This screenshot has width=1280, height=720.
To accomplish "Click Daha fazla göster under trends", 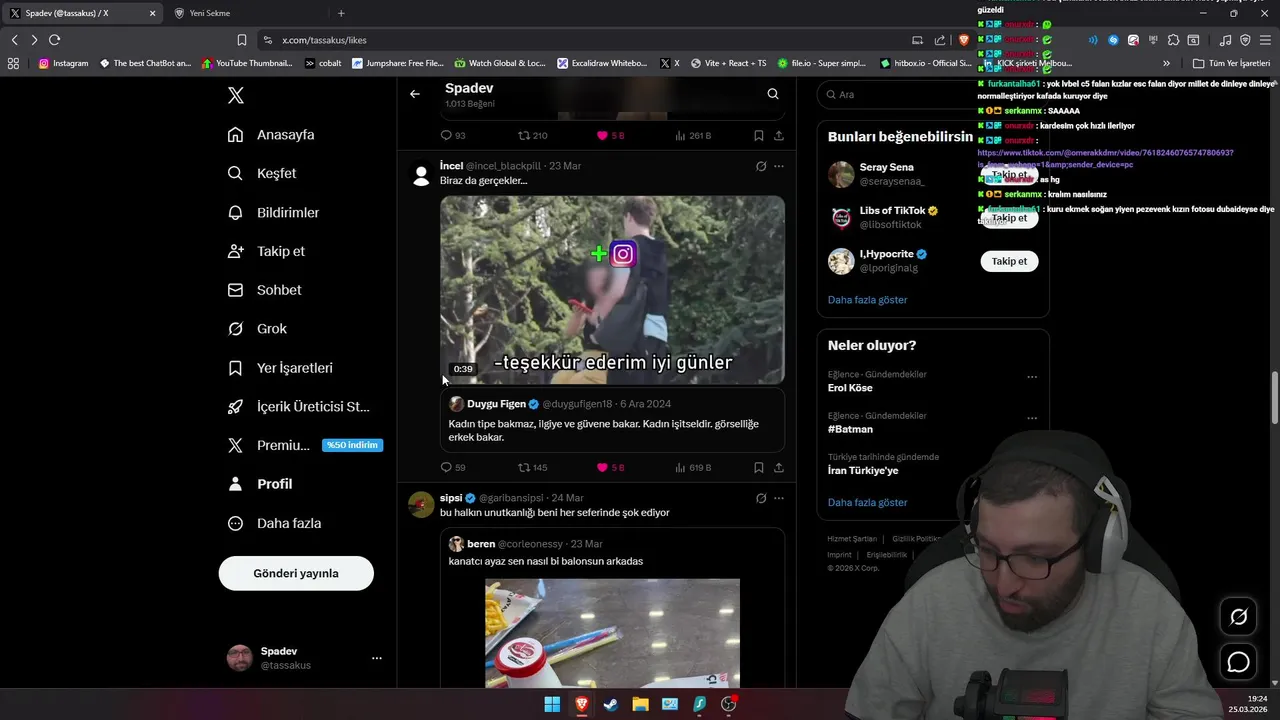I will [867, 503].
